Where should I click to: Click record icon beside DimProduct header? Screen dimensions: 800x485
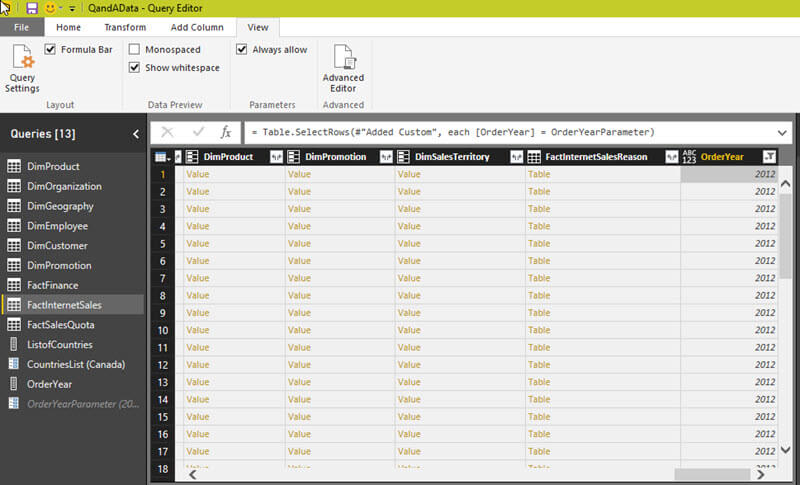192,157
